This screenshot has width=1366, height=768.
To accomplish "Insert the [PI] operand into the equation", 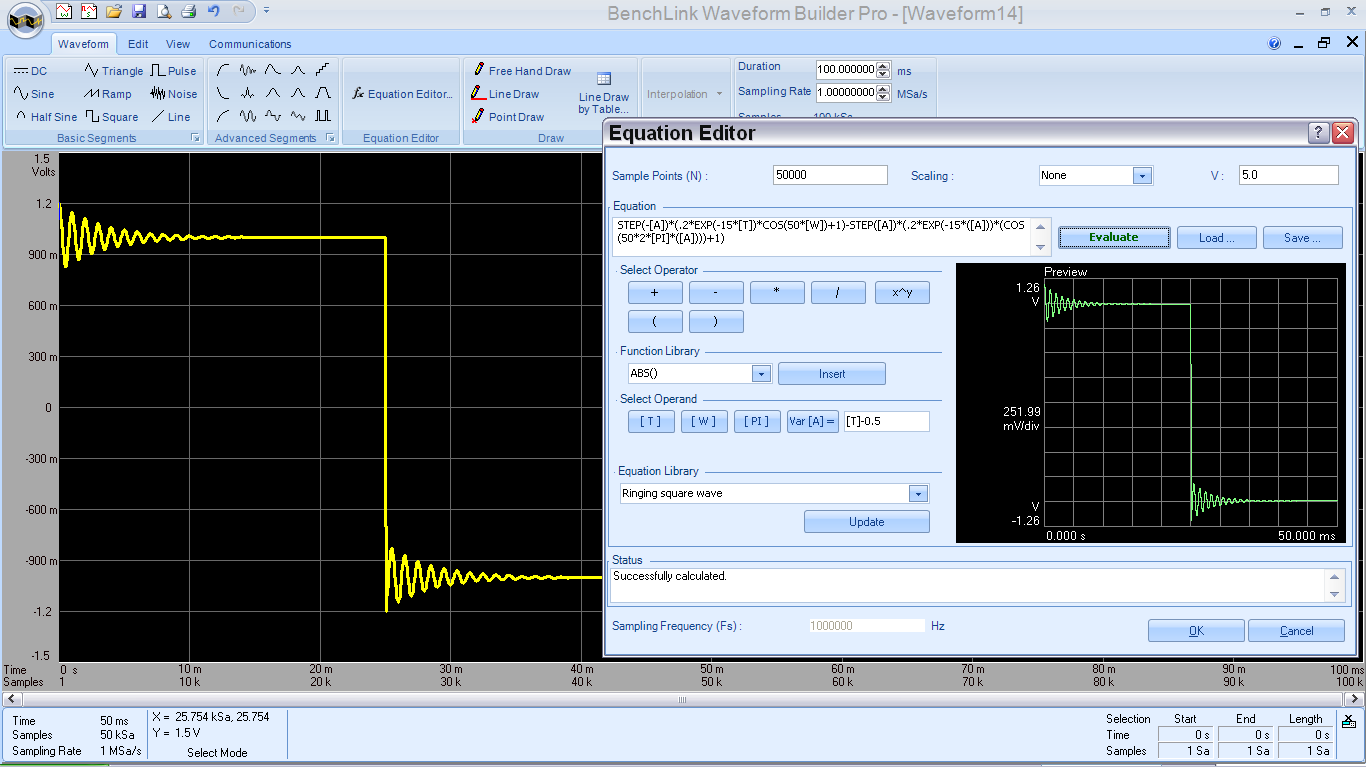I will coord(757,421).
